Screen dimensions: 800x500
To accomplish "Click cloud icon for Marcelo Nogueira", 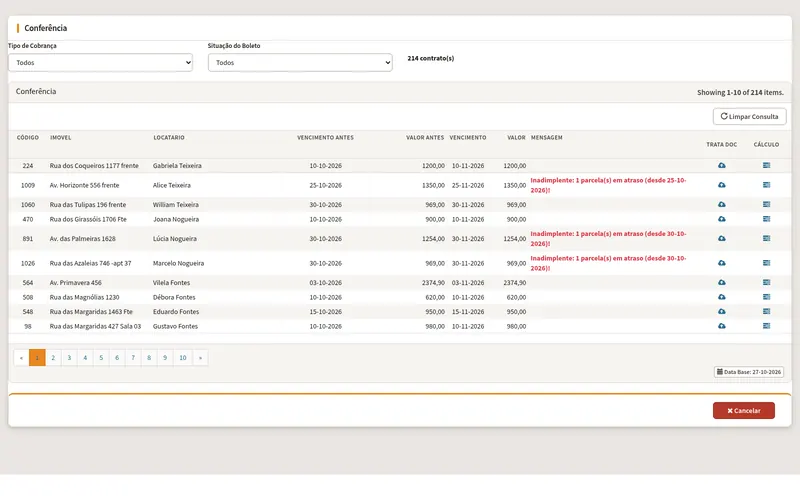I will [x=721, y=263].
